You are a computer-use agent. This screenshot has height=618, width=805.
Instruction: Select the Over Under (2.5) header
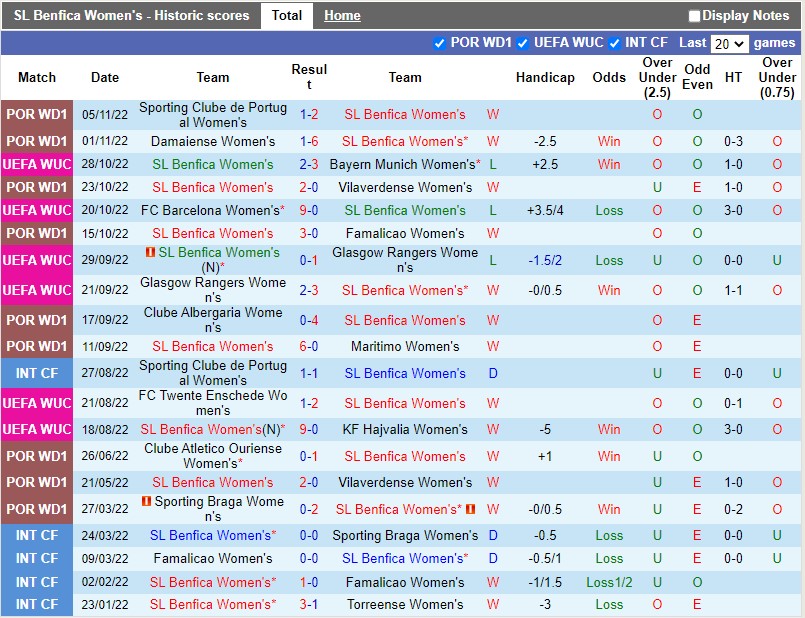[657, 78]
